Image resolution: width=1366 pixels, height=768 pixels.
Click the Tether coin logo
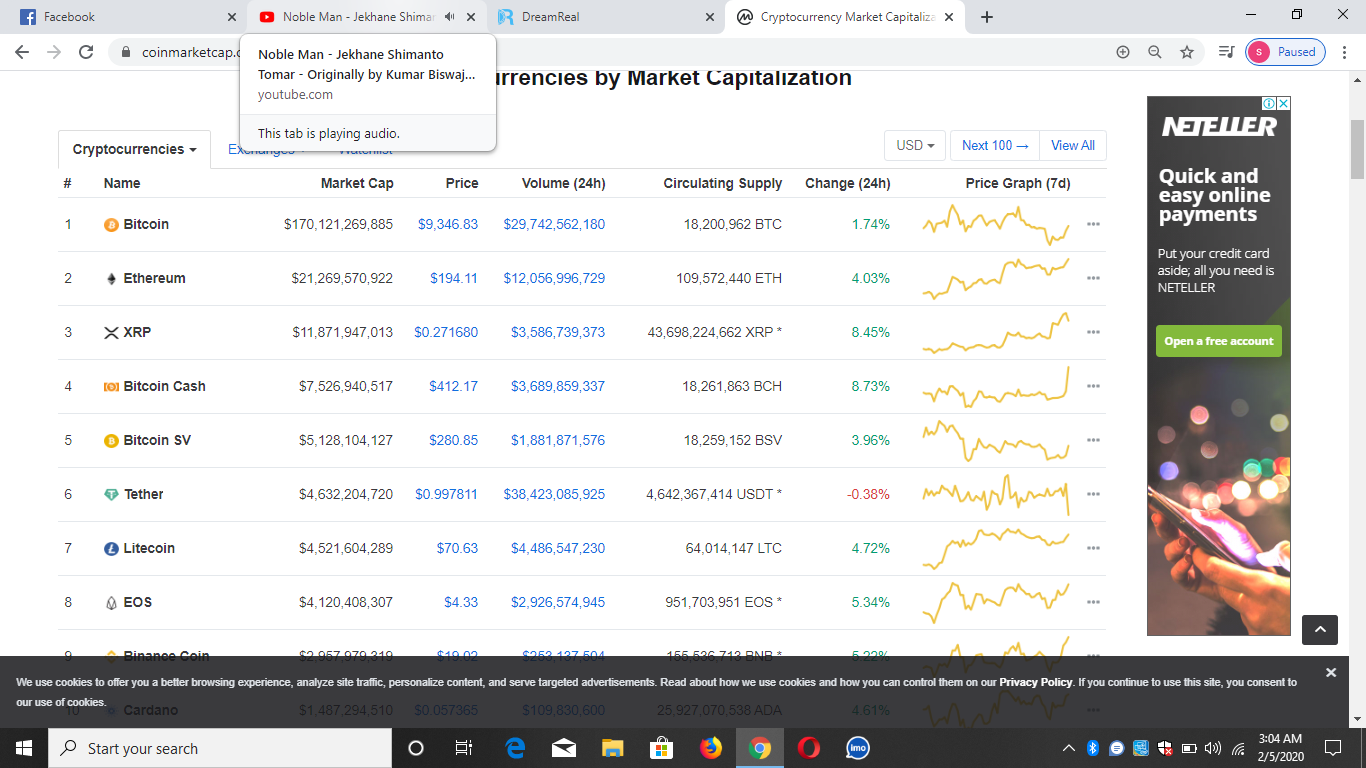pos(111,495)
